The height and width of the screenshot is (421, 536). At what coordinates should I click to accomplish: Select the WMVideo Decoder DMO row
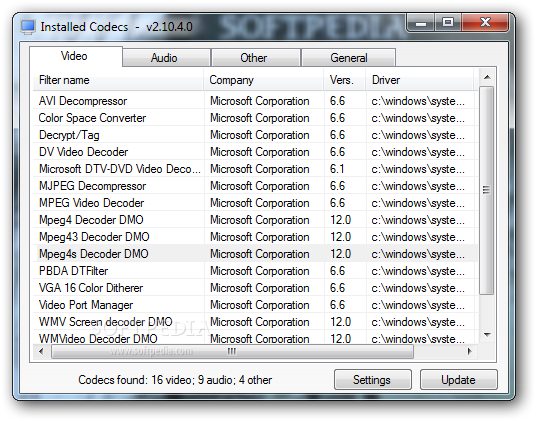pos(255,338)
